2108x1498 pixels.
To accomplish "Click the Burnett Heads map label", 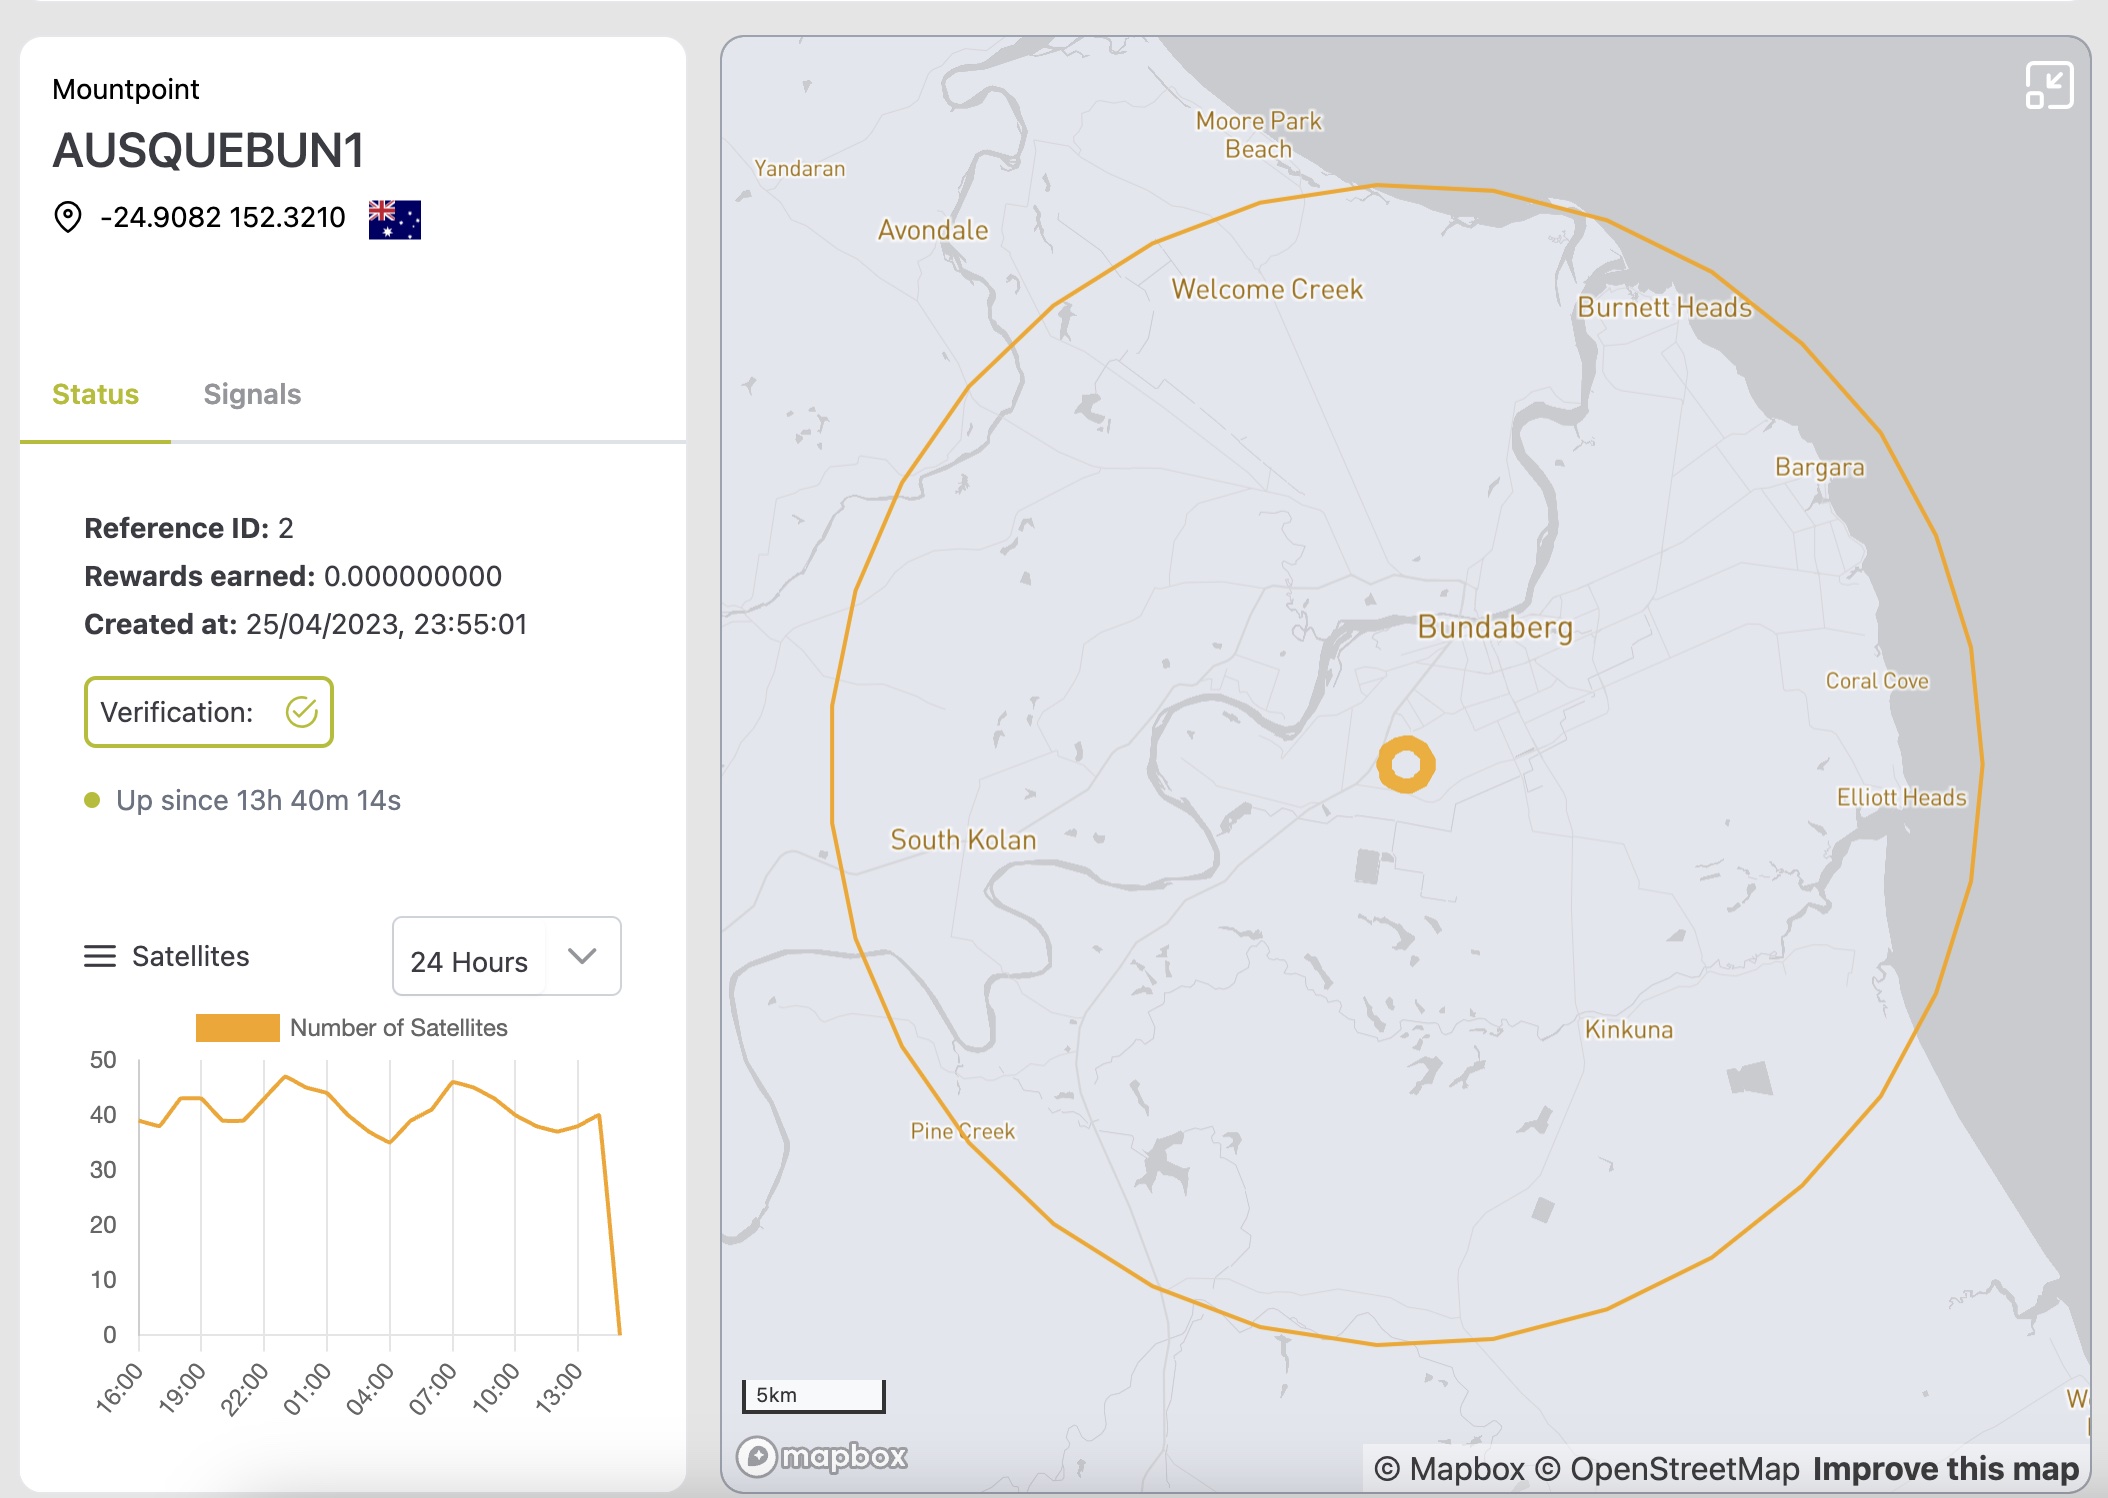I will click(x=1665, y=307).
